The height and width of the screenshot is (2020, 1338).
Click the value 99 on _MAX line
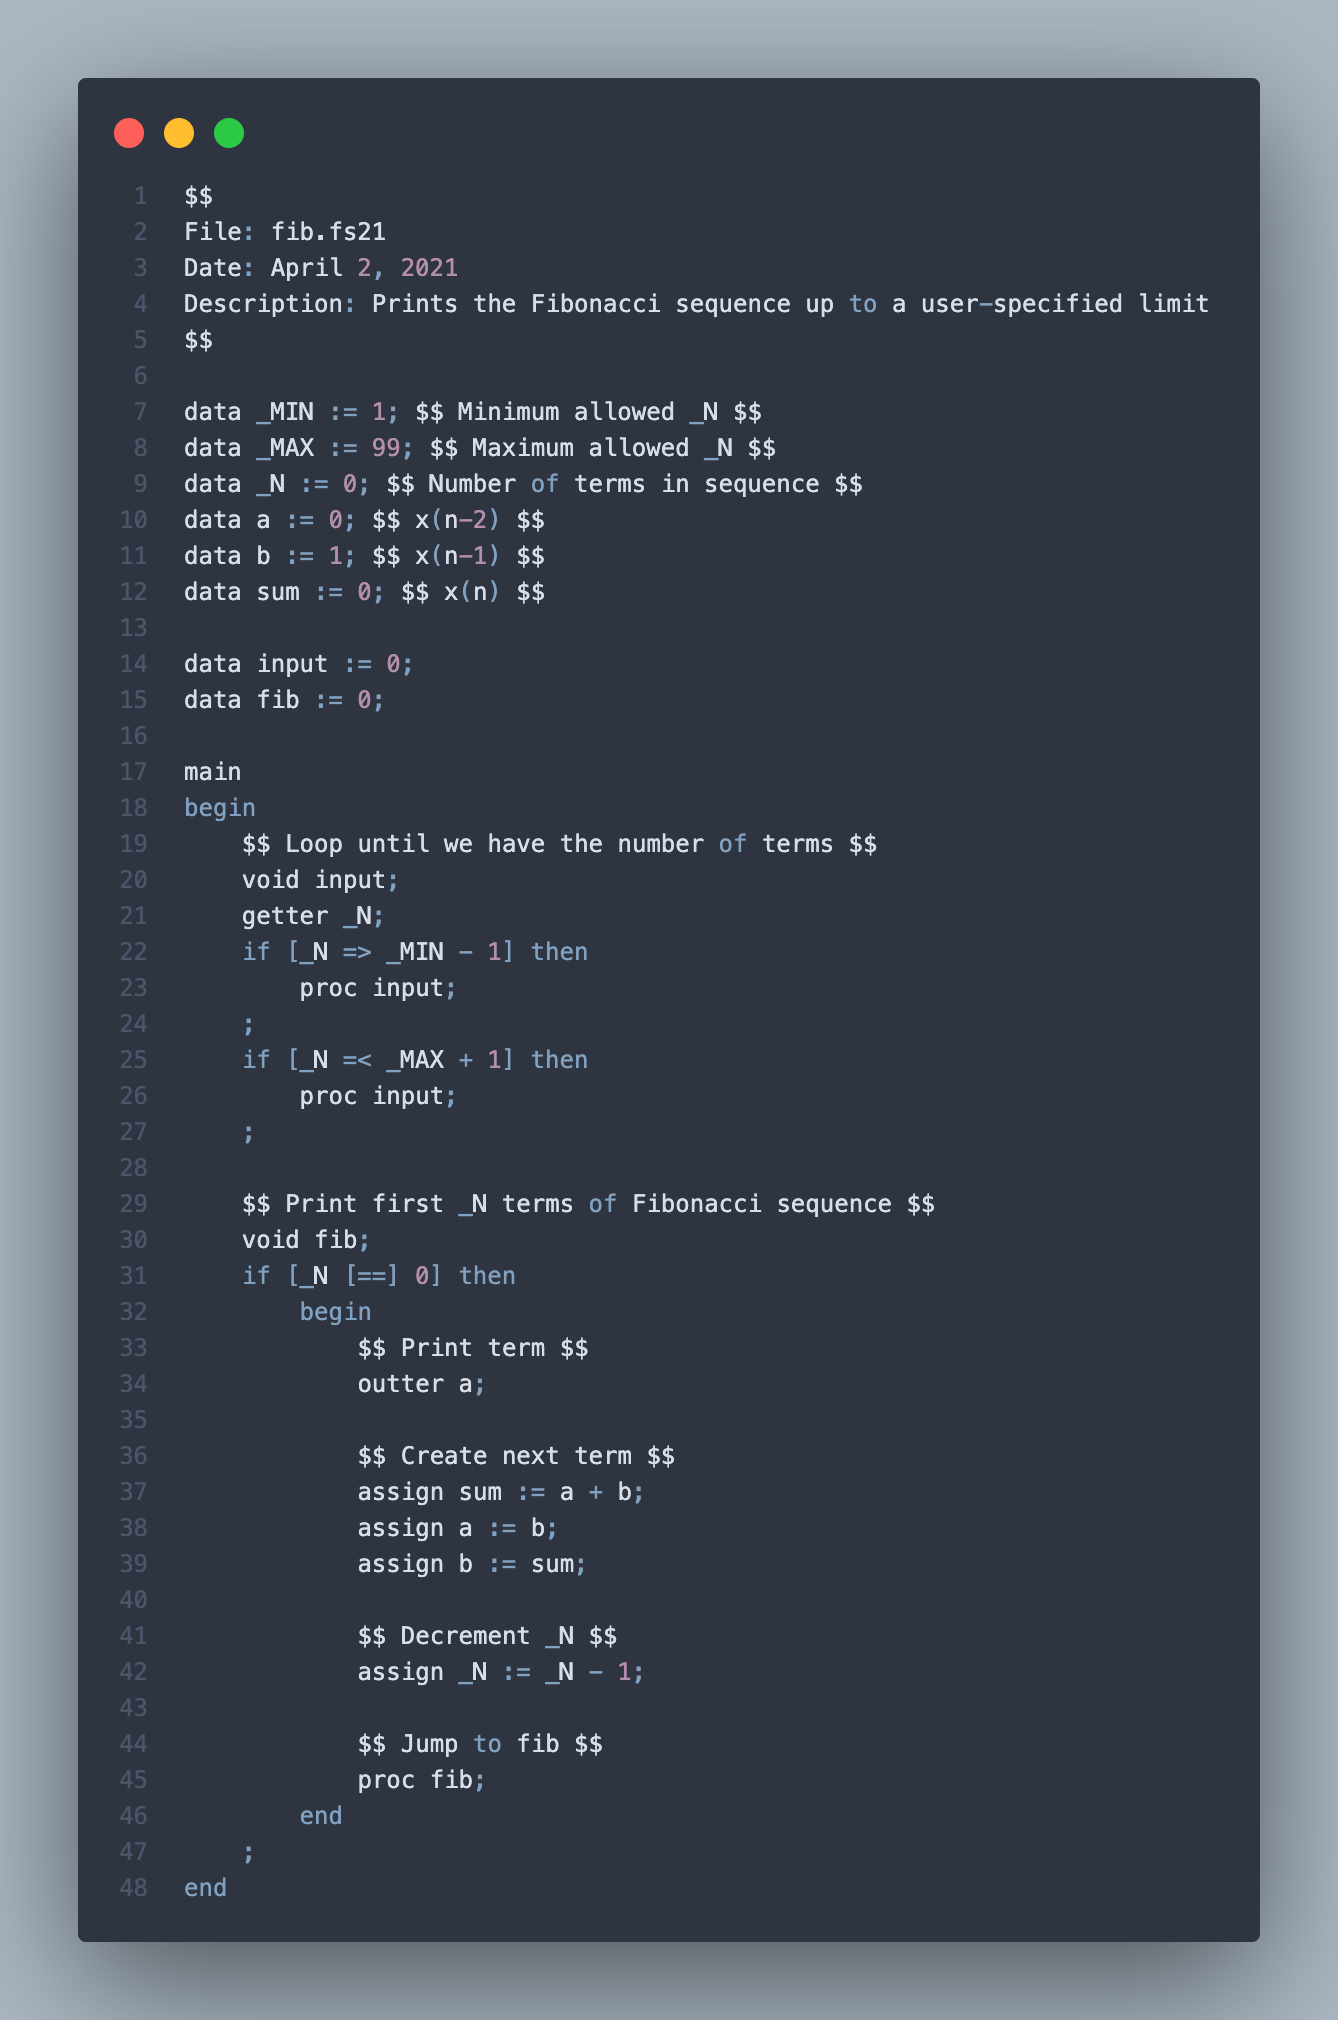pyautogui.click(x=386, y=448)
